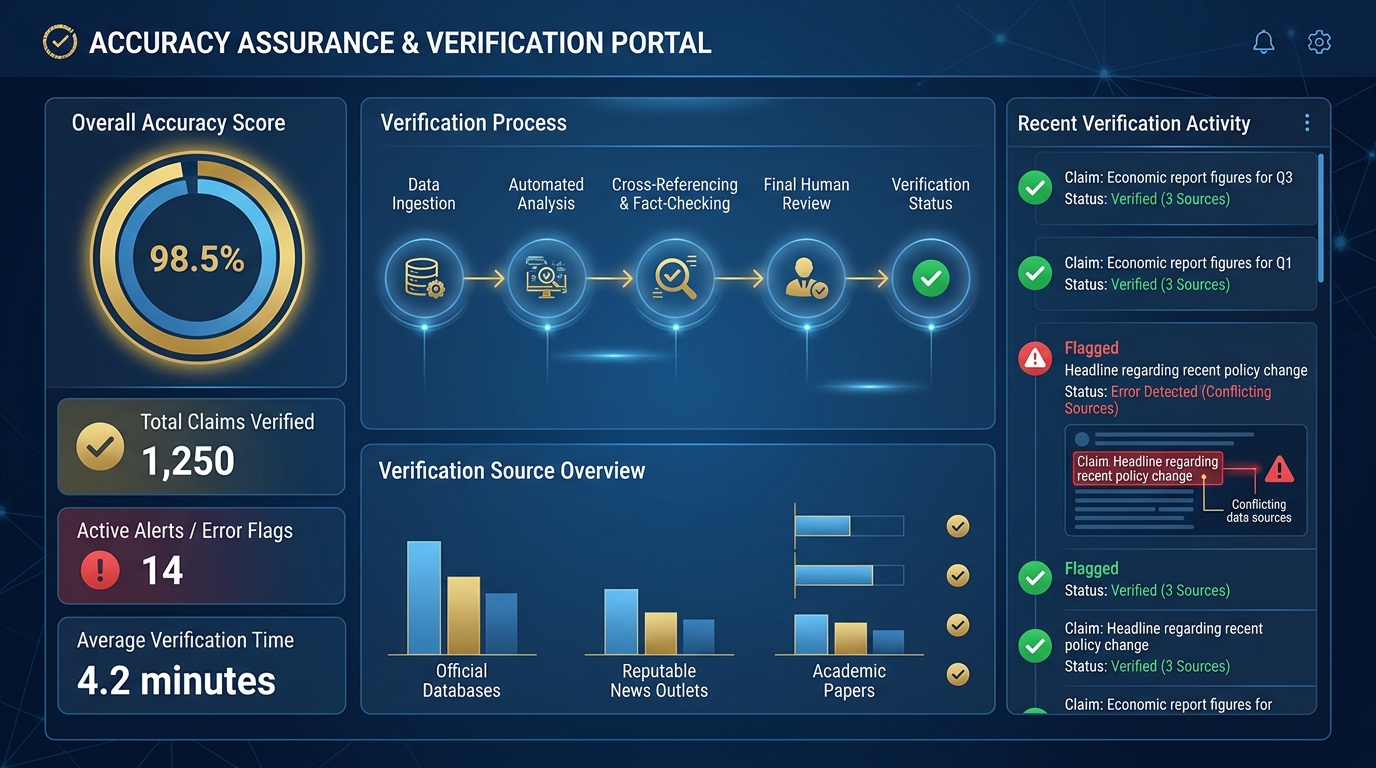Open claim Economic report figures for Q1
This screenshot has width=1376, height=768.
[1175, 274]
